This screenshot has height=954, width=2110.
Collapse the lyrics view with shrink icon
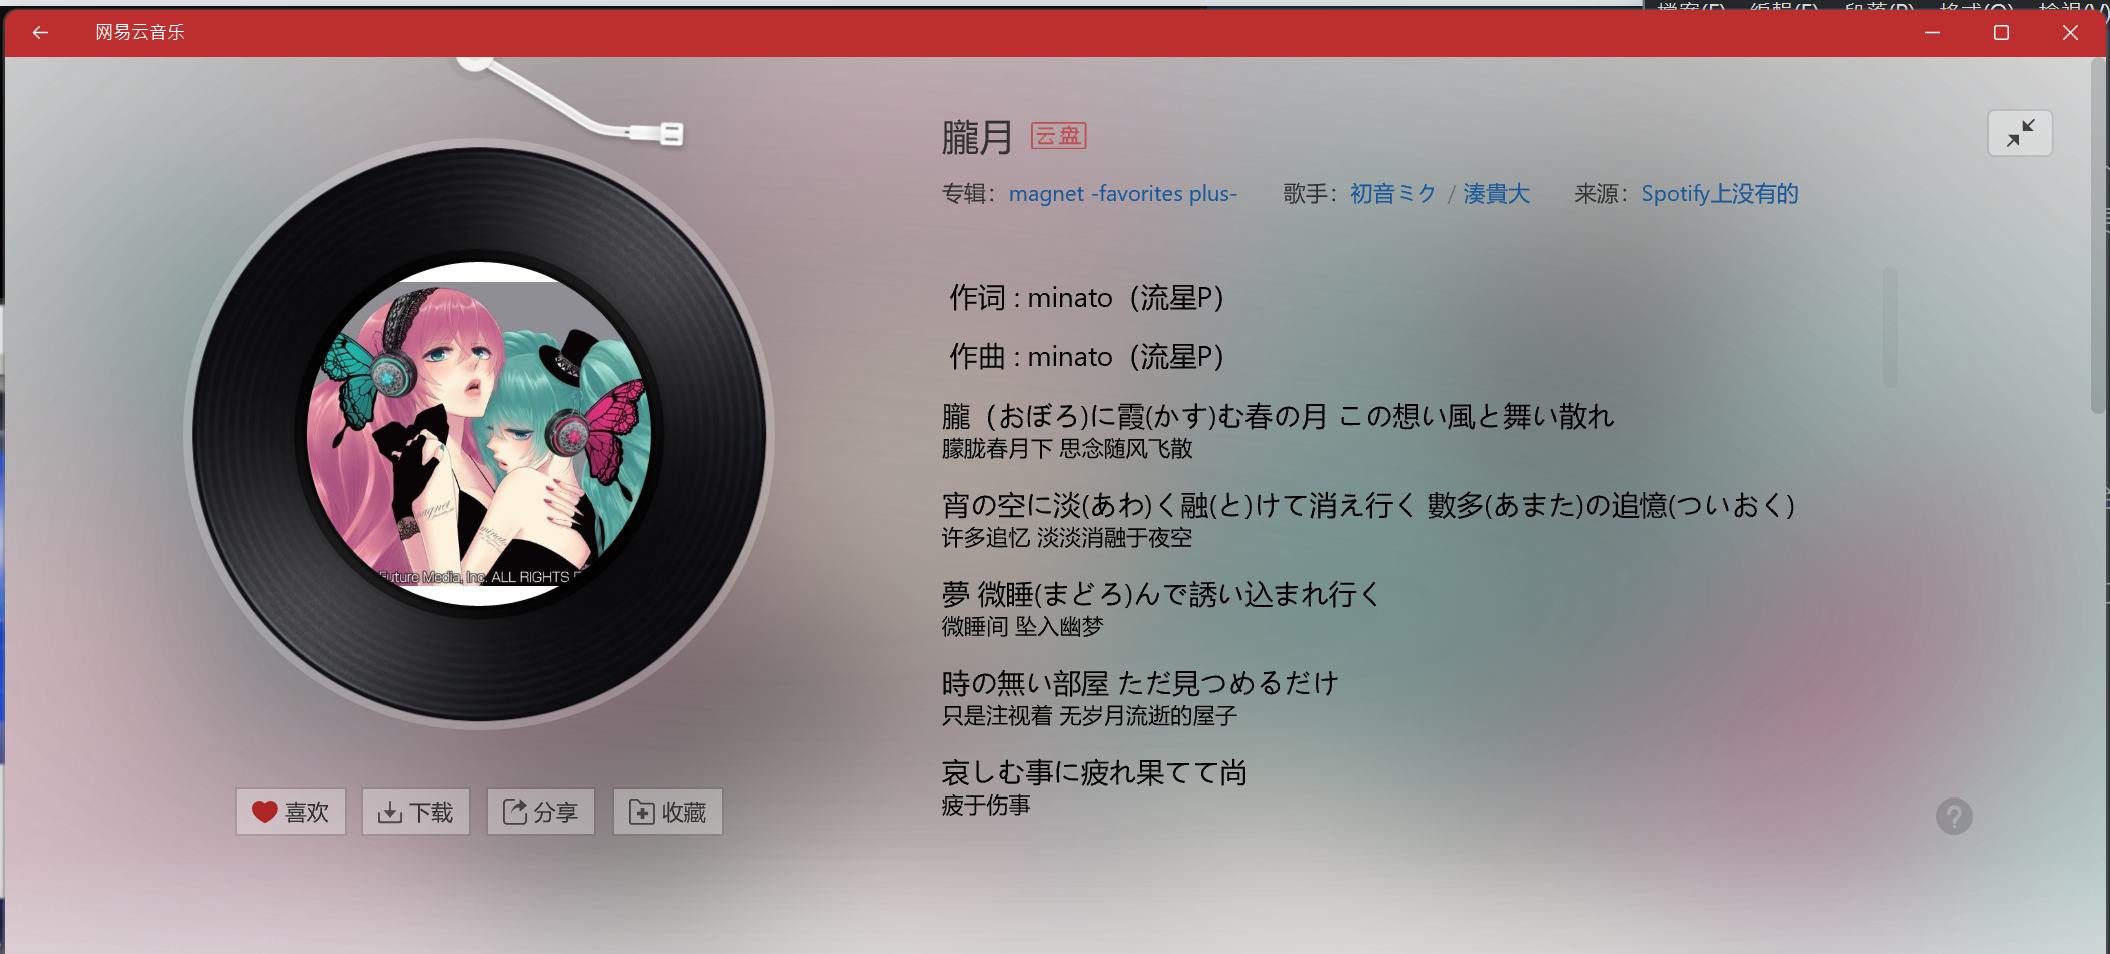tap(2020, 133)
